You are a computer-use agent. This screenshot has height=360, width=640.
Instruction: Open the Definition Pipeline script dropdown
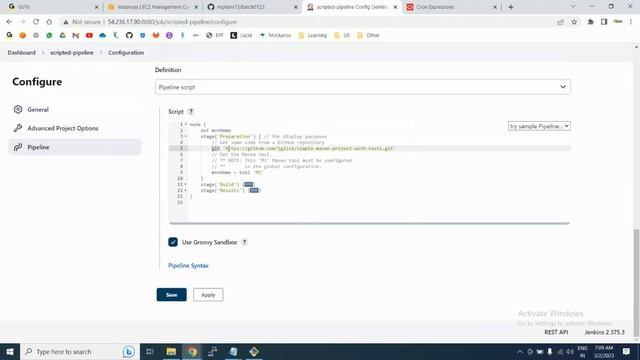(363, 87)
